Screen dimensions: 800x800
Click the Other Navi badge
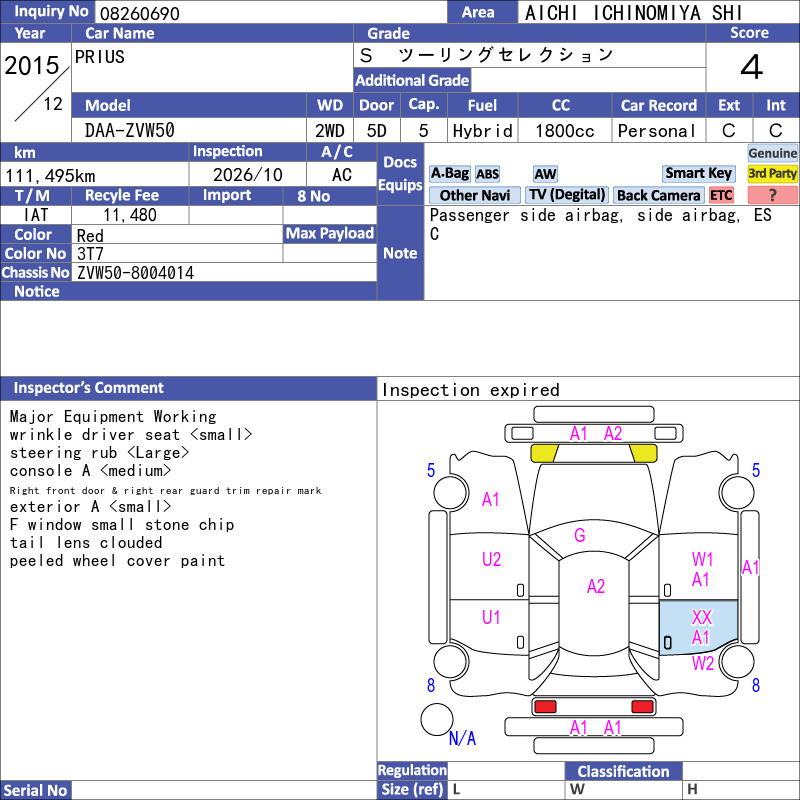[x=475, y=195]
